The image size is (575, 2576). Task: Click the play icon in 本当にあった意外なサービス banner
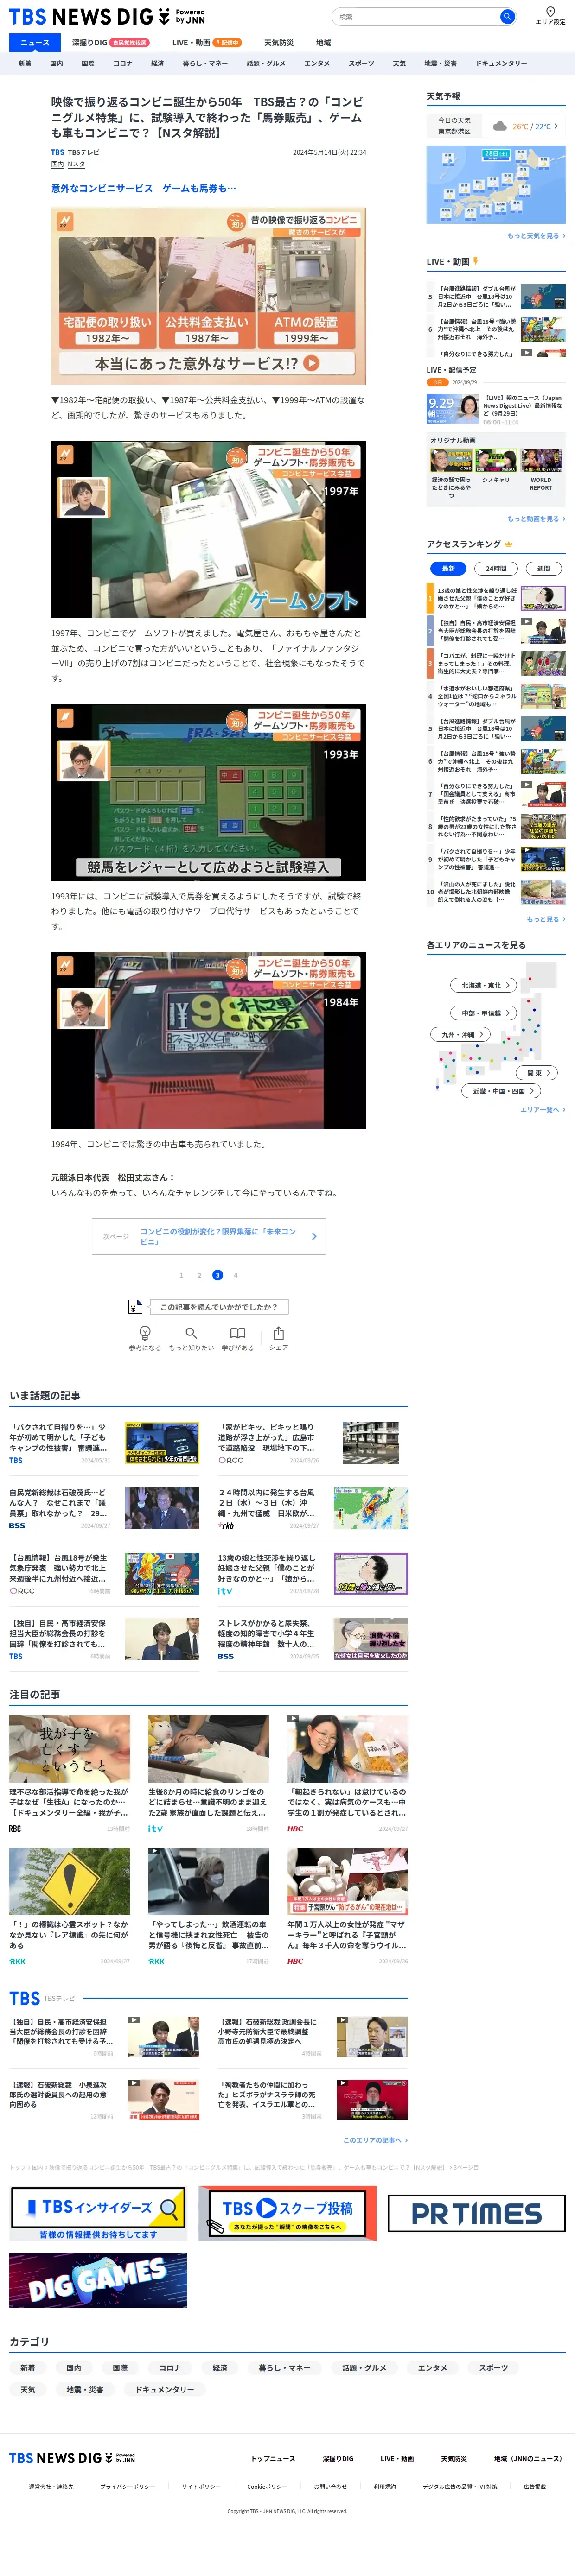pos(312,363)
